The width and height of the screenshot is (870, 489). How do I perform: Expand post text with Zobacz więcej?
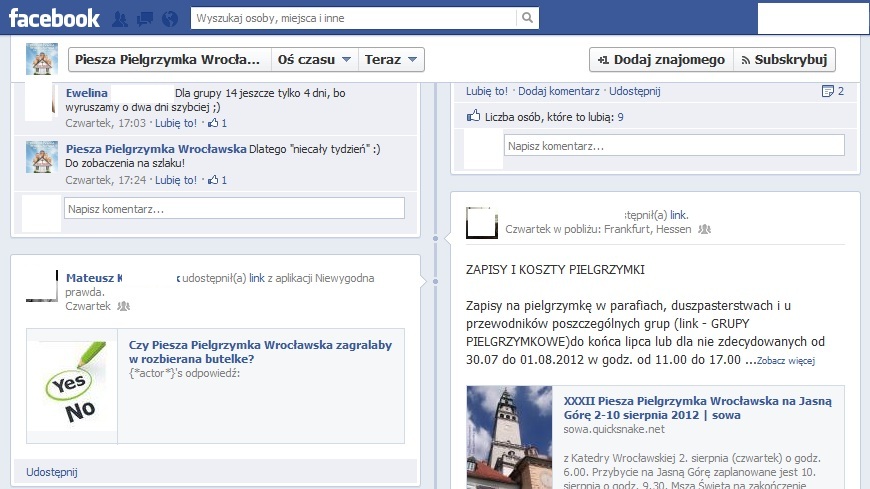click(785, 360)
